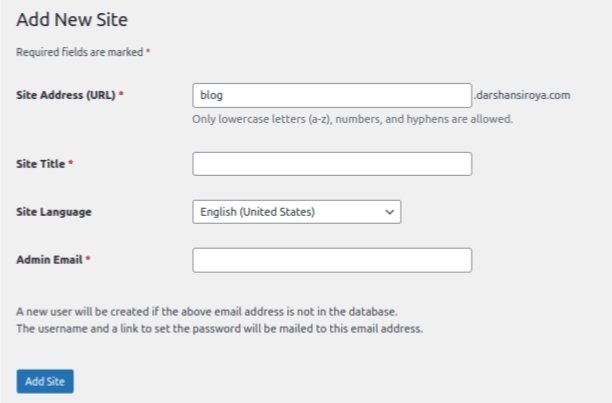Click the red asterisk beside Site Address label

coord(121,94)
